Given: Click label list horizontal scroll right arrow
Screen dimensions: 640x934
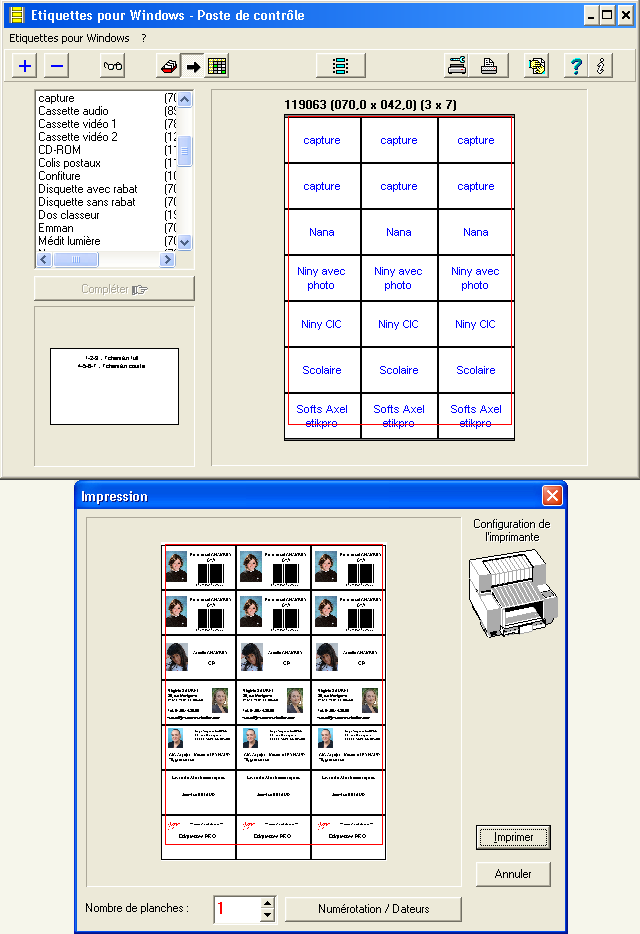Looking at the screenshot, I should (168, 260).
